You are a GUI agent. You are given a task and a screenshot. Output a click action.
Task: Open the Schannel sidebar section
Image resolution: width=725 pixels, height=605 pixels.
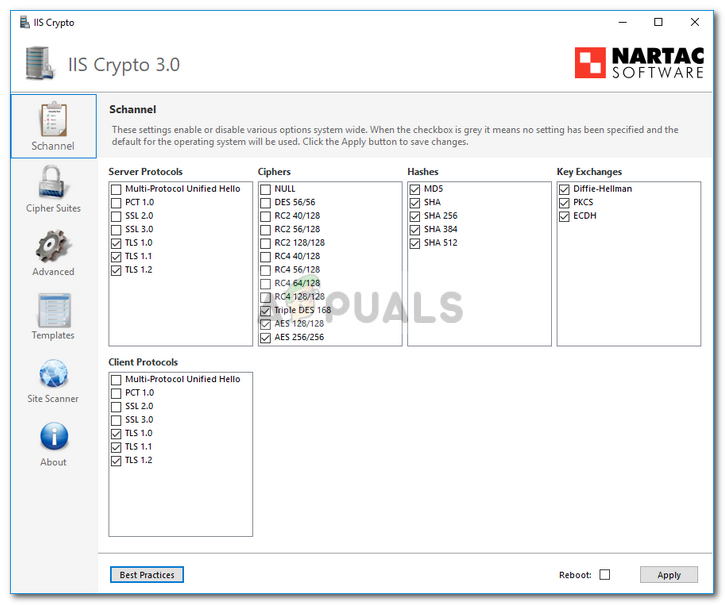[x=53, y=126]
